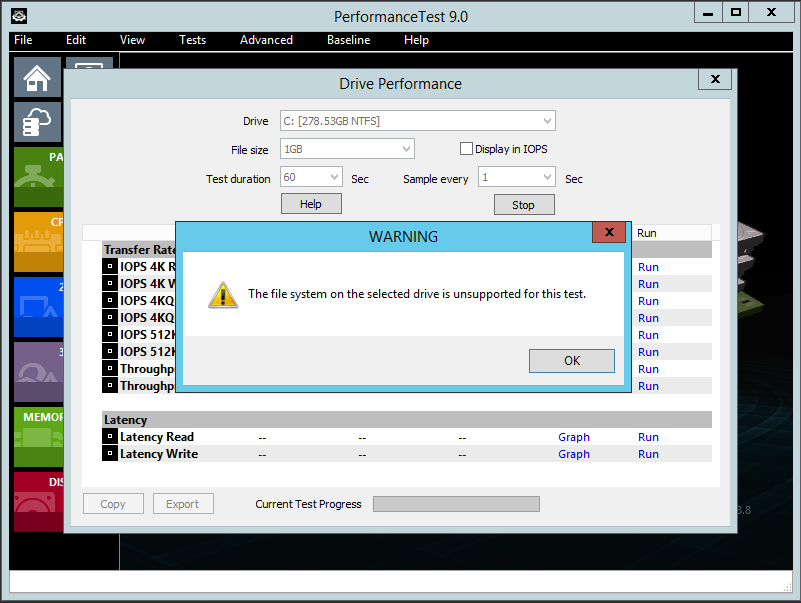Close the WARNING dialog with red X
The image size is (801, 603).
click(x=609, y=232)
